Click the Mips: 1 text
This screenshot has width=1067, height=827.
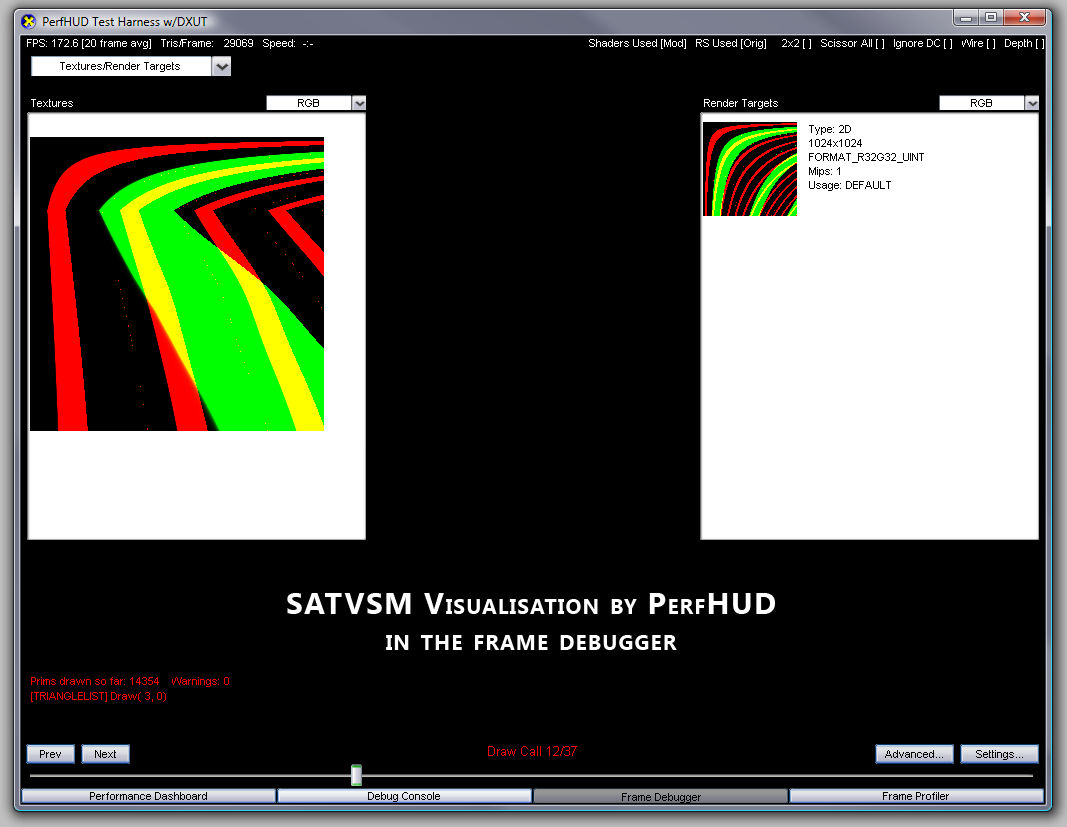pyautogui.click(x=825, y=171)
